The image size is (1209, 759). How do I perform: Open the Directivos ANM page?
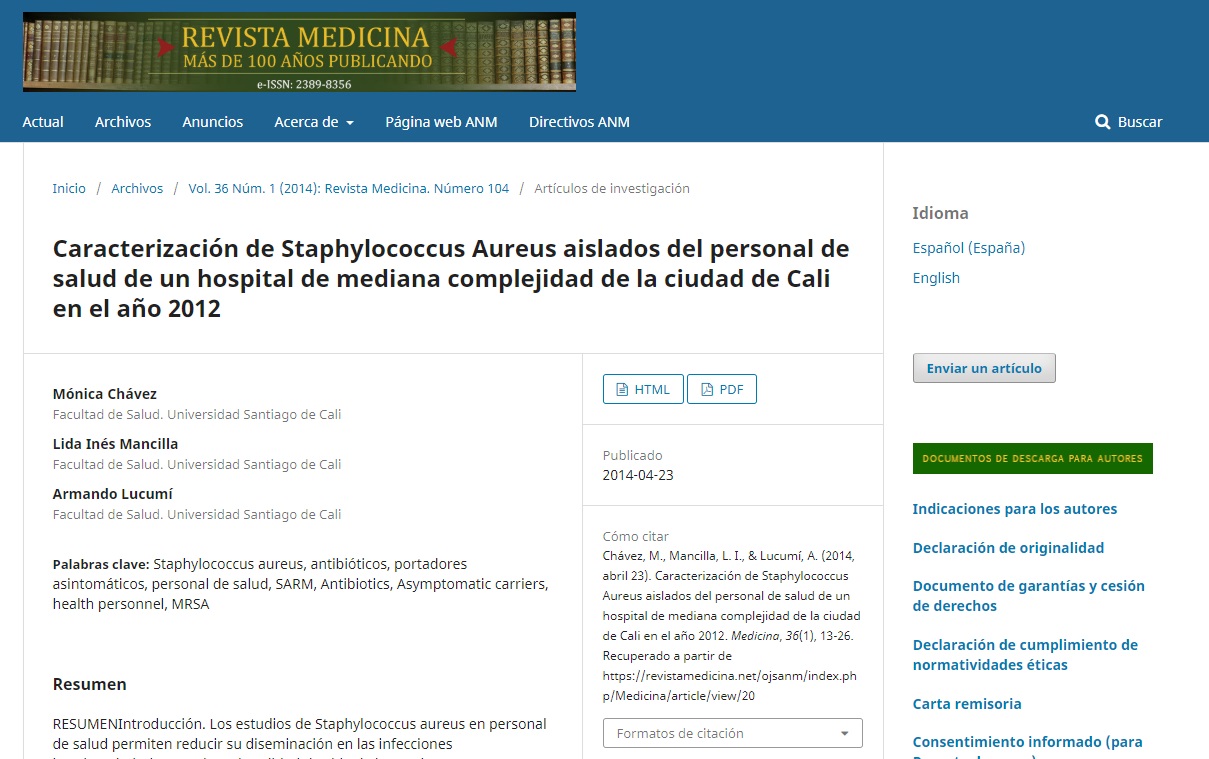579,122
